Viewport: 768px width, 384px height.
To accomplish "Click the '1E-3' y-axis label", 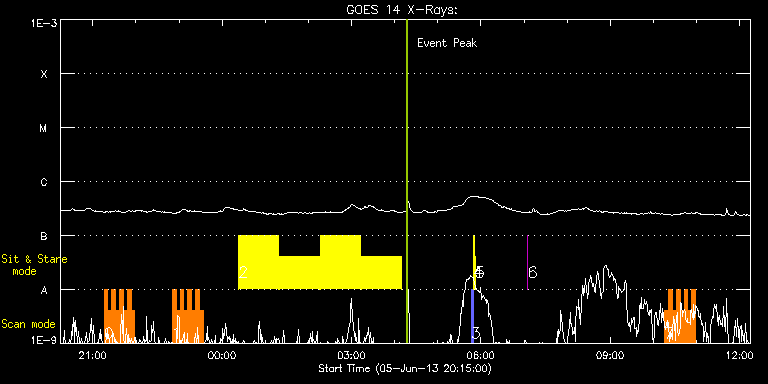I will pos(44,23).
